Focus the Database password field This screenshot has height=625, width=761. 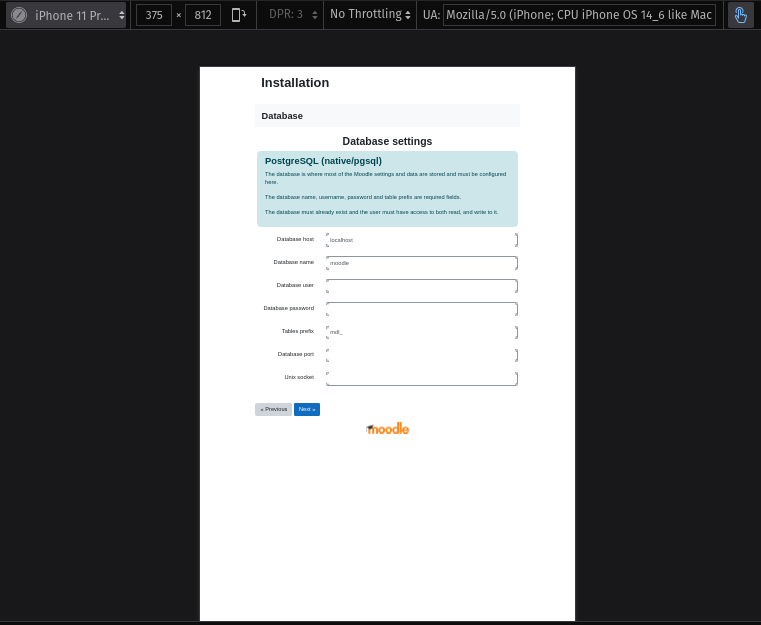[x=422, y=309]
